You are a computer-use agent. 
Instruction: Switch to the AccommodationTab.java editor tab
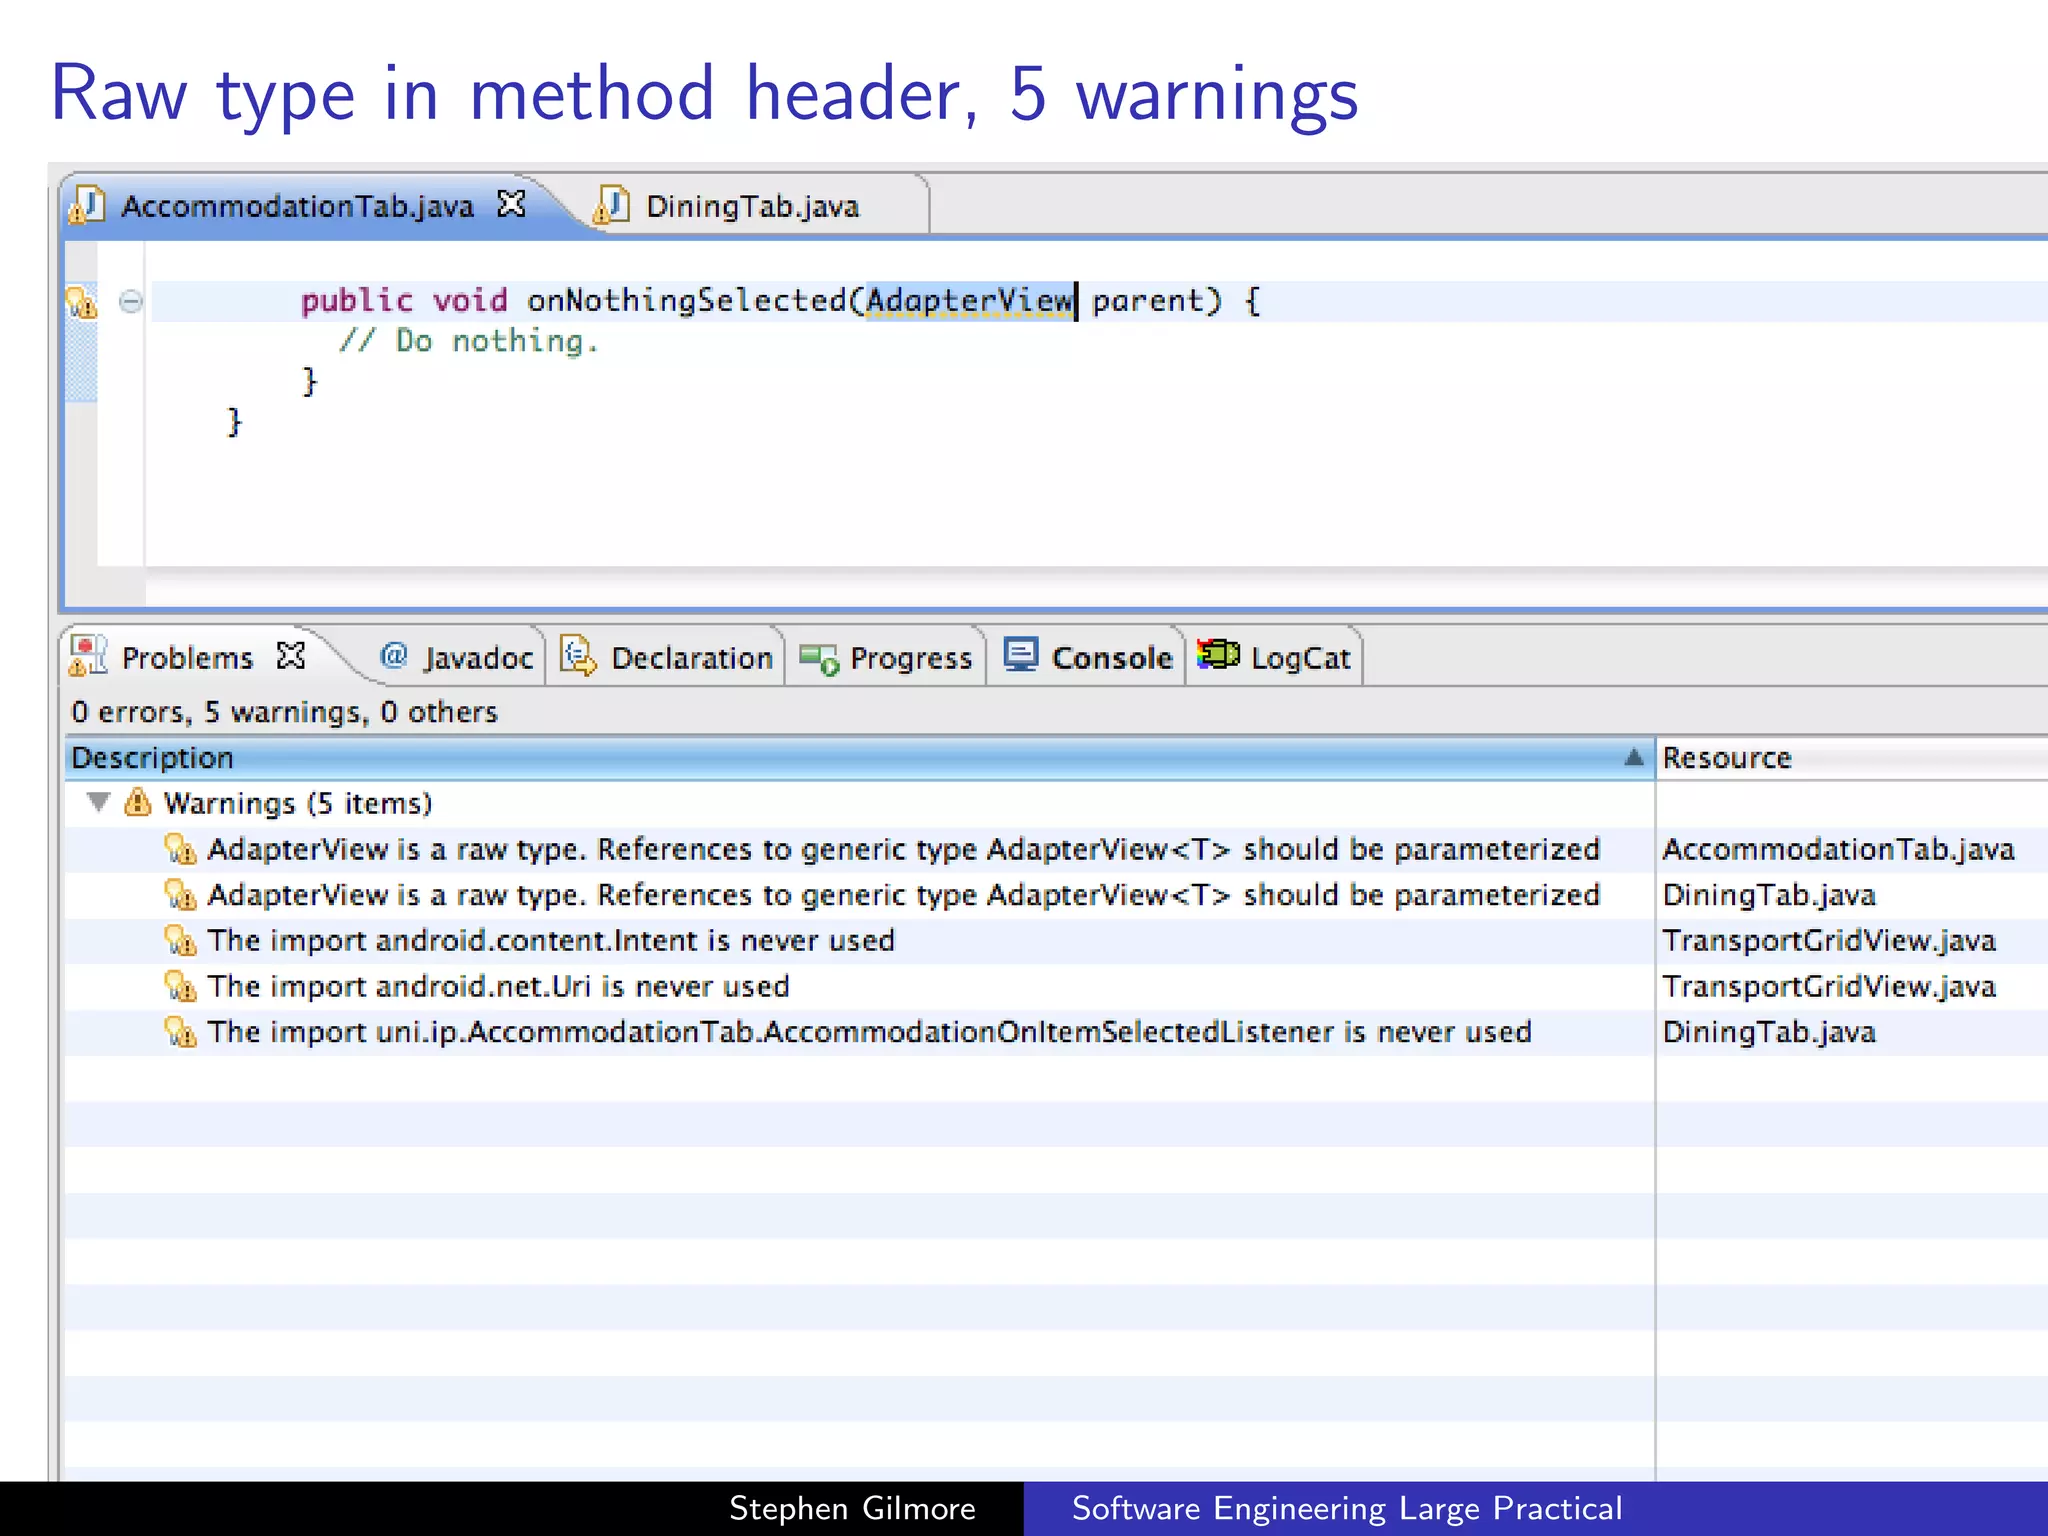(x=298, y=206)
